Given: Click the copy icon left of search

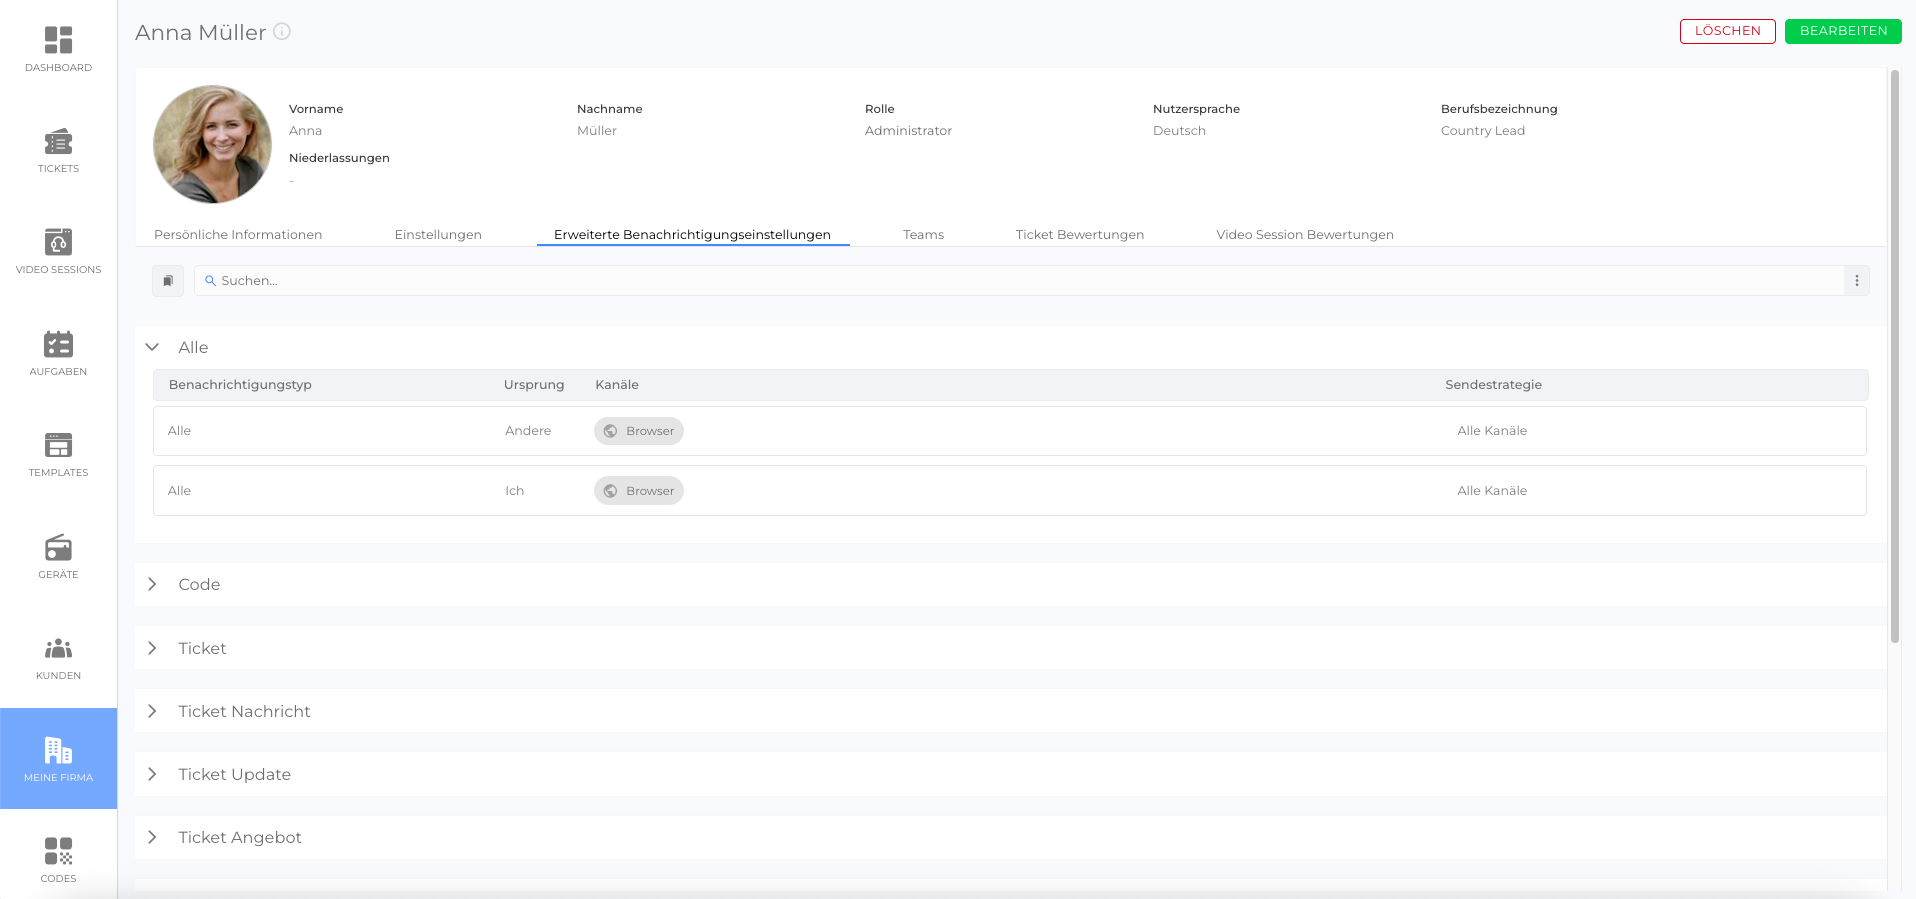Looking at the screenshot, I should click(168, 281).
